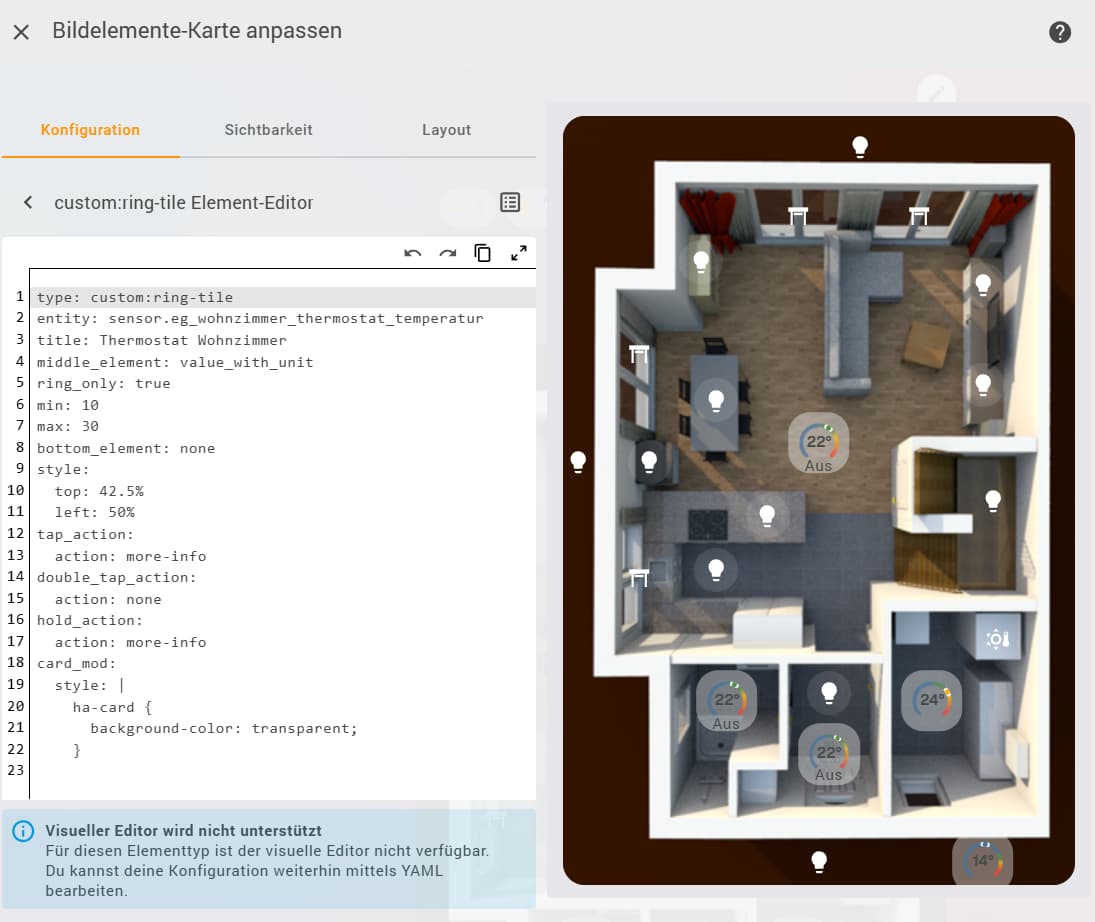The width and height of the screenshot is (1095, 922).
Task: Open the 14° outdoor temperature ring
Action: pyautogui.click(x=982, y=860)
